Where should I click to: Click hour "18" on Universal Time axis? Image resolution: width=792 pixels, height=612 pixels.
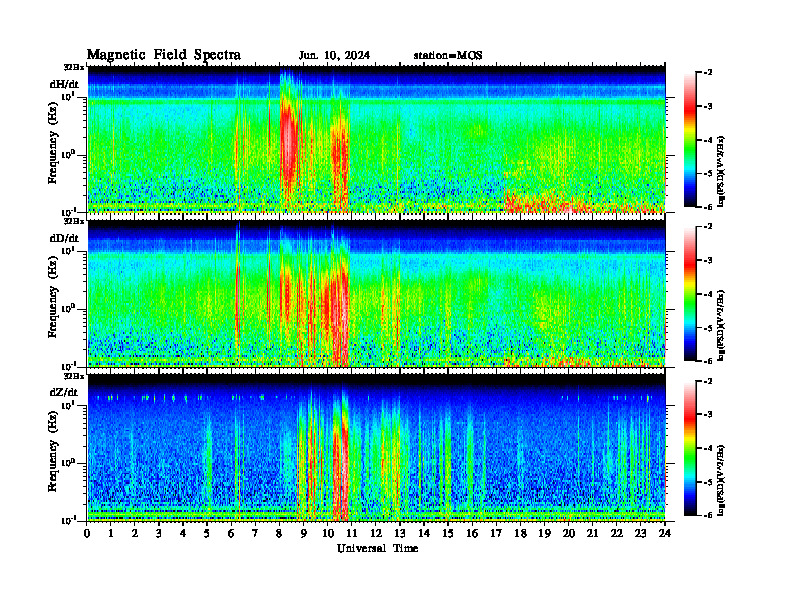[520, 534]
